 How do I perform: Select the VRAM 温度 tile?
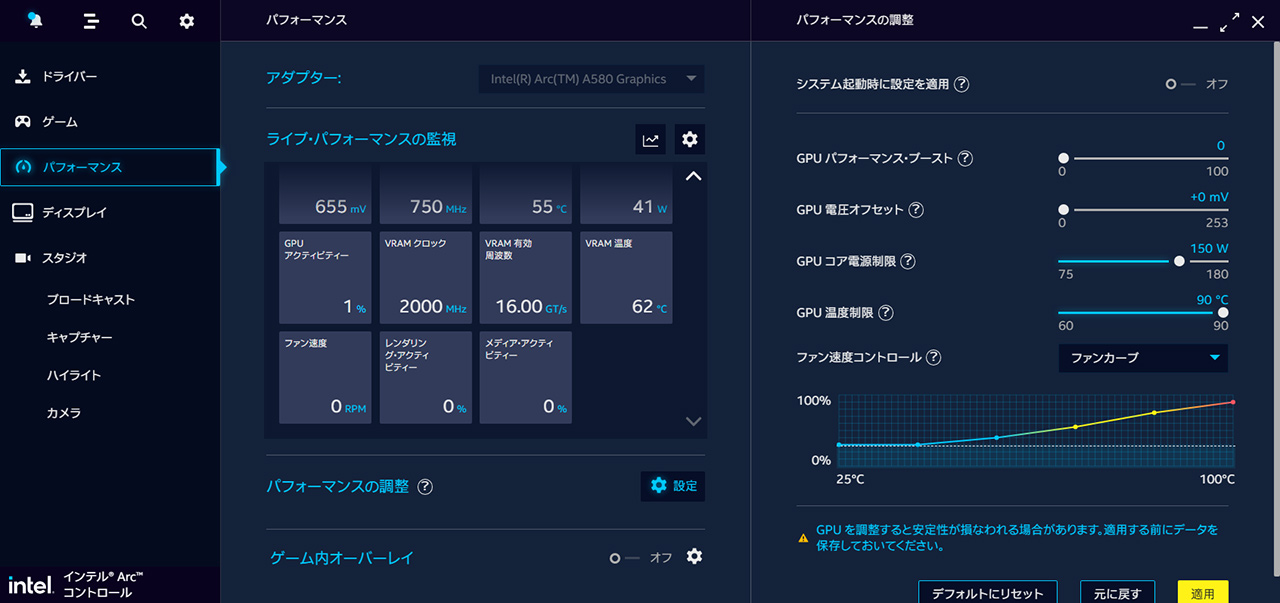(x=627, y=278)
